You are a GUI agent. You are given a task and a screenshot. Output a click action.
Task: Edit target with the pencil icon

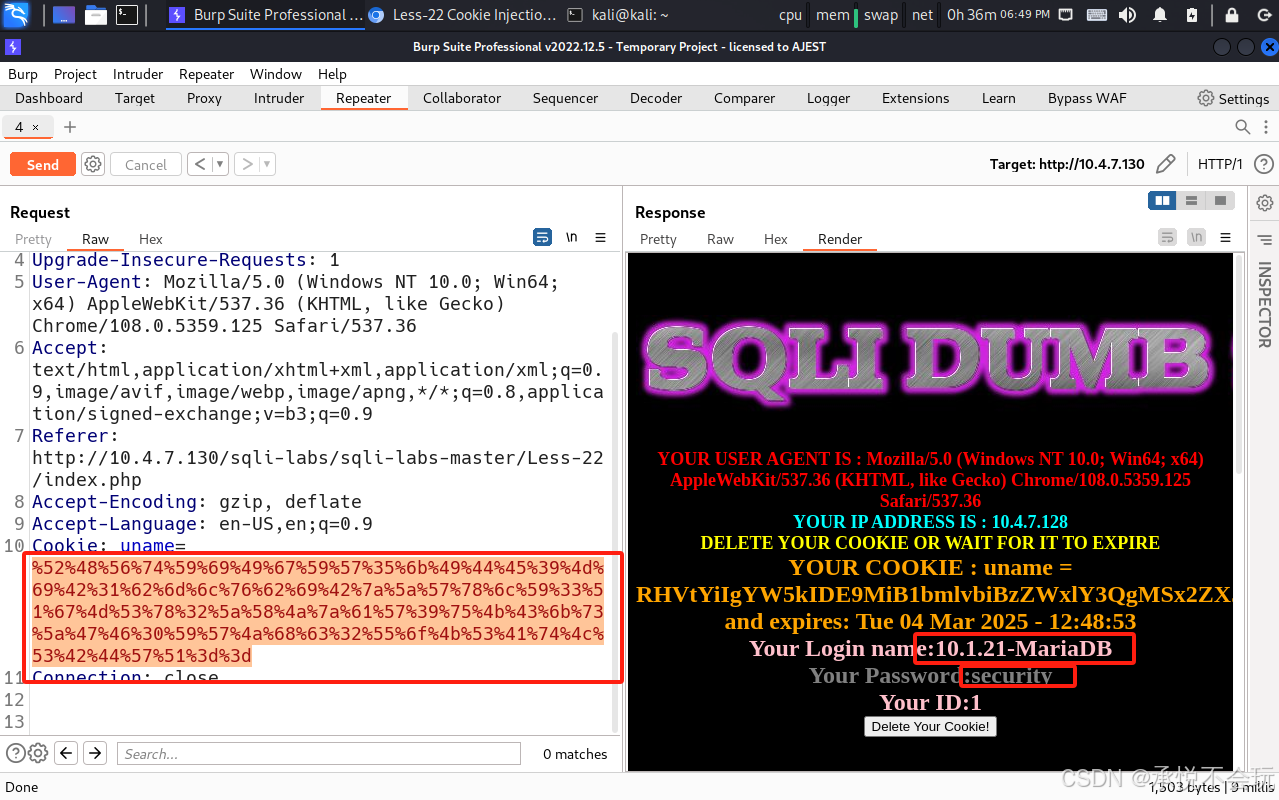1165,164
